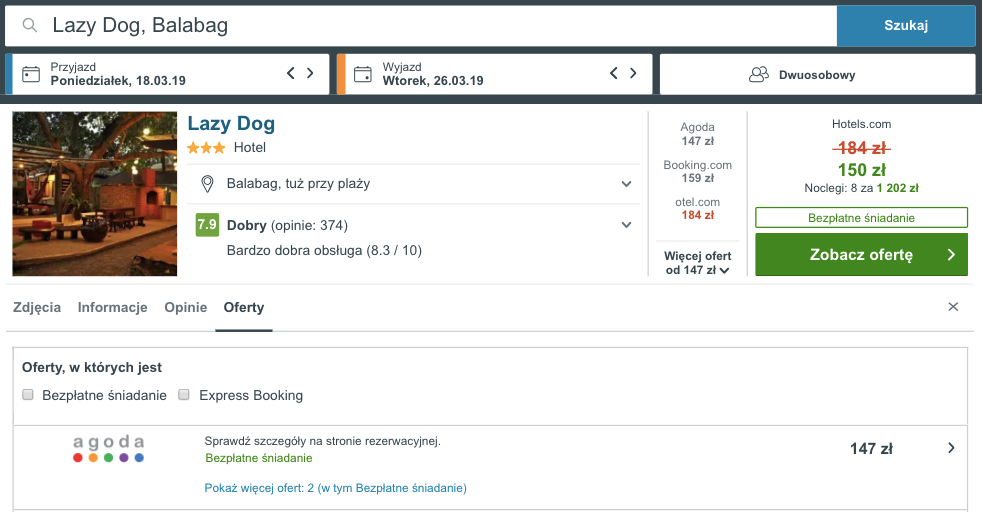Expand the rating details chevron
The height and width of the screenshot is (514, 983).
click(626, 225)
